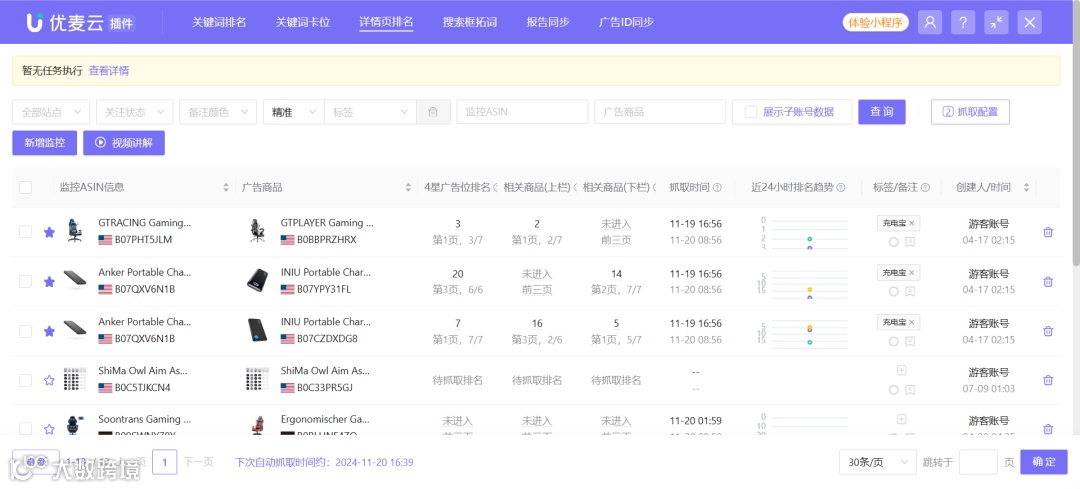Viewport: 1080px width, 489px height.
Task: Sort by 创建人/时间 column arrows
Action: click(1026, 187)
